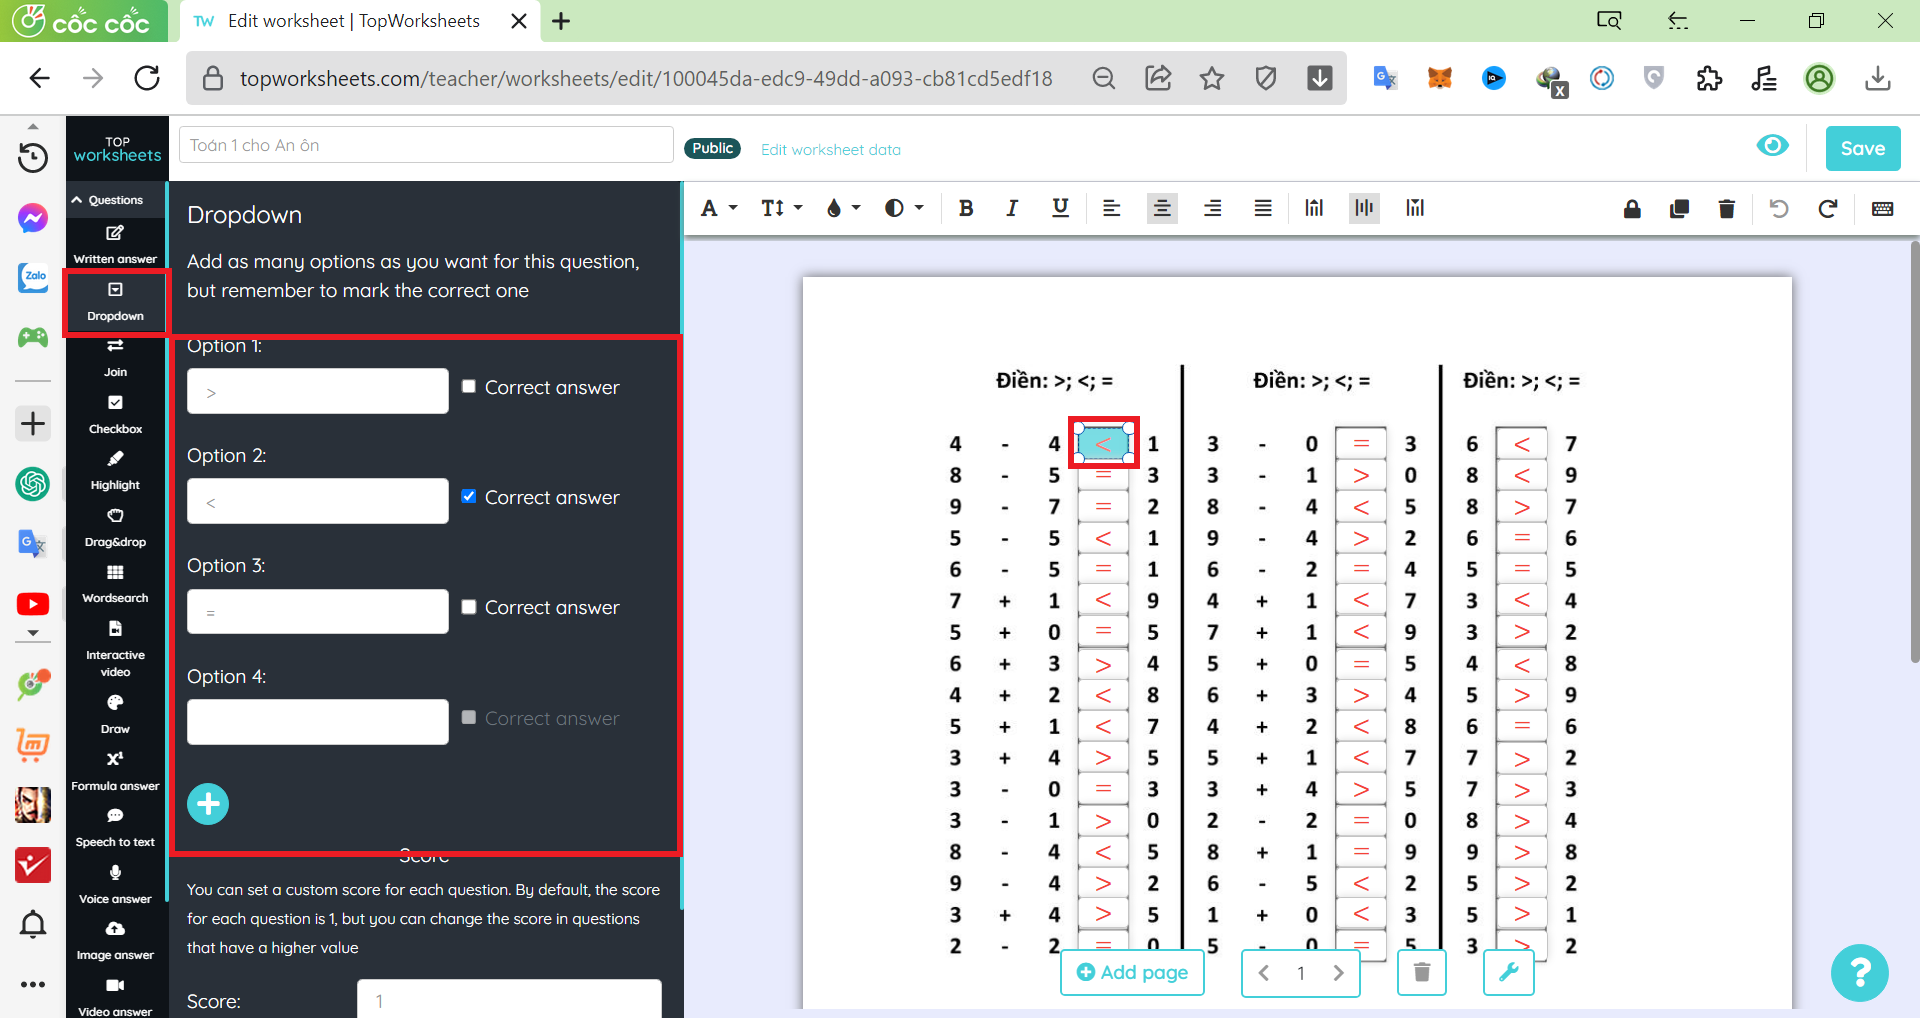
Task: Click the Option 3 text field
Action: [x=317, y=612]
